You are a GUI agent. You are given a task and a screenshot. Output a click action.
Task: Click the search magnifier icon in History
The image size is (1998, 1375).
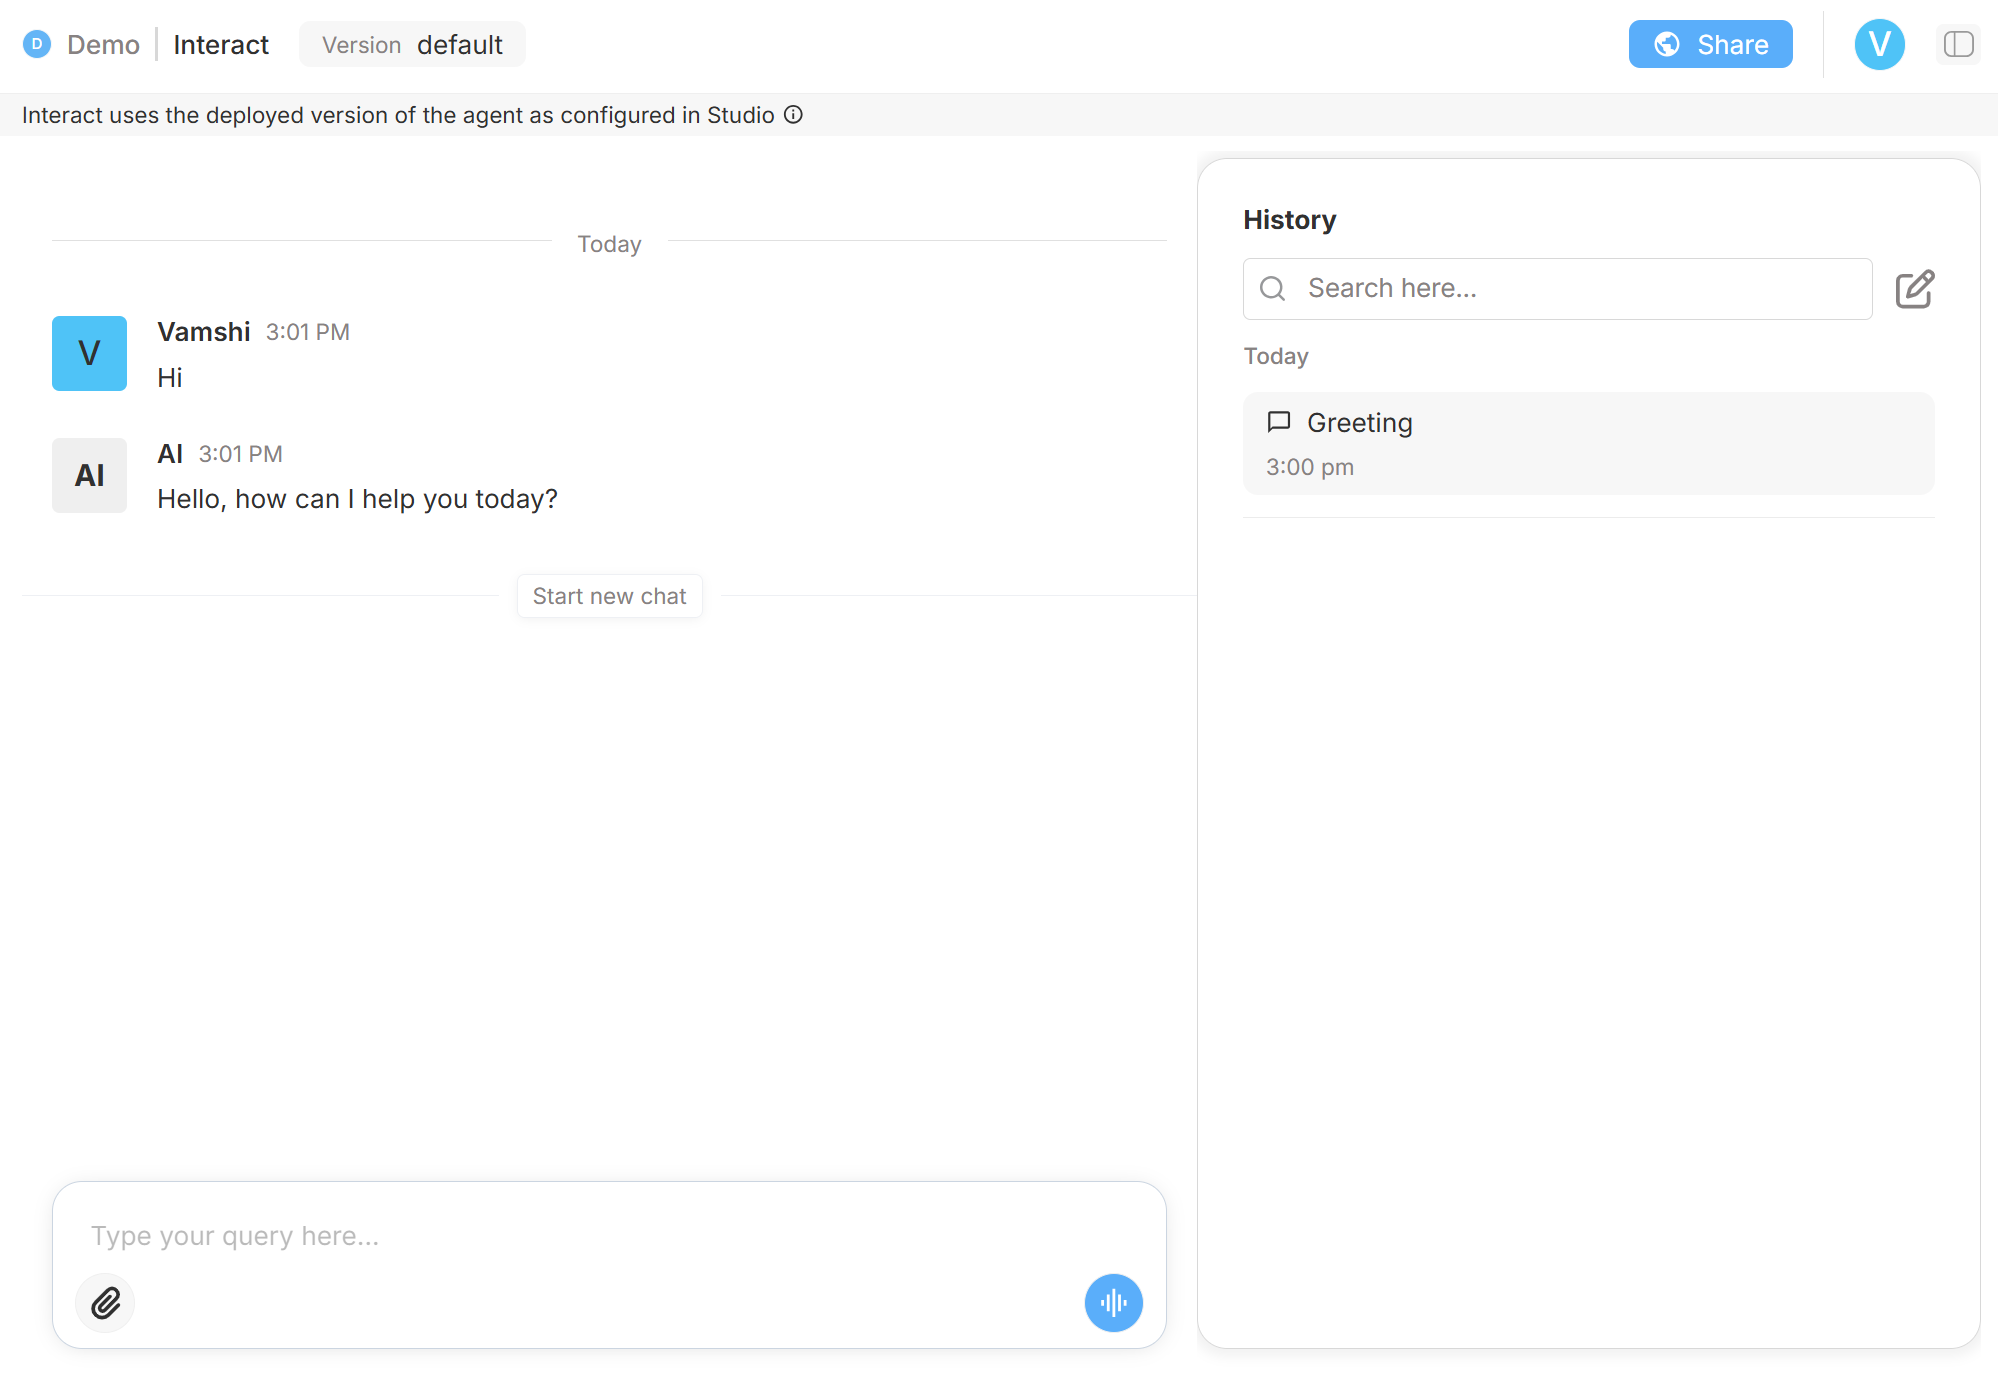click(x=1272, y=289)
